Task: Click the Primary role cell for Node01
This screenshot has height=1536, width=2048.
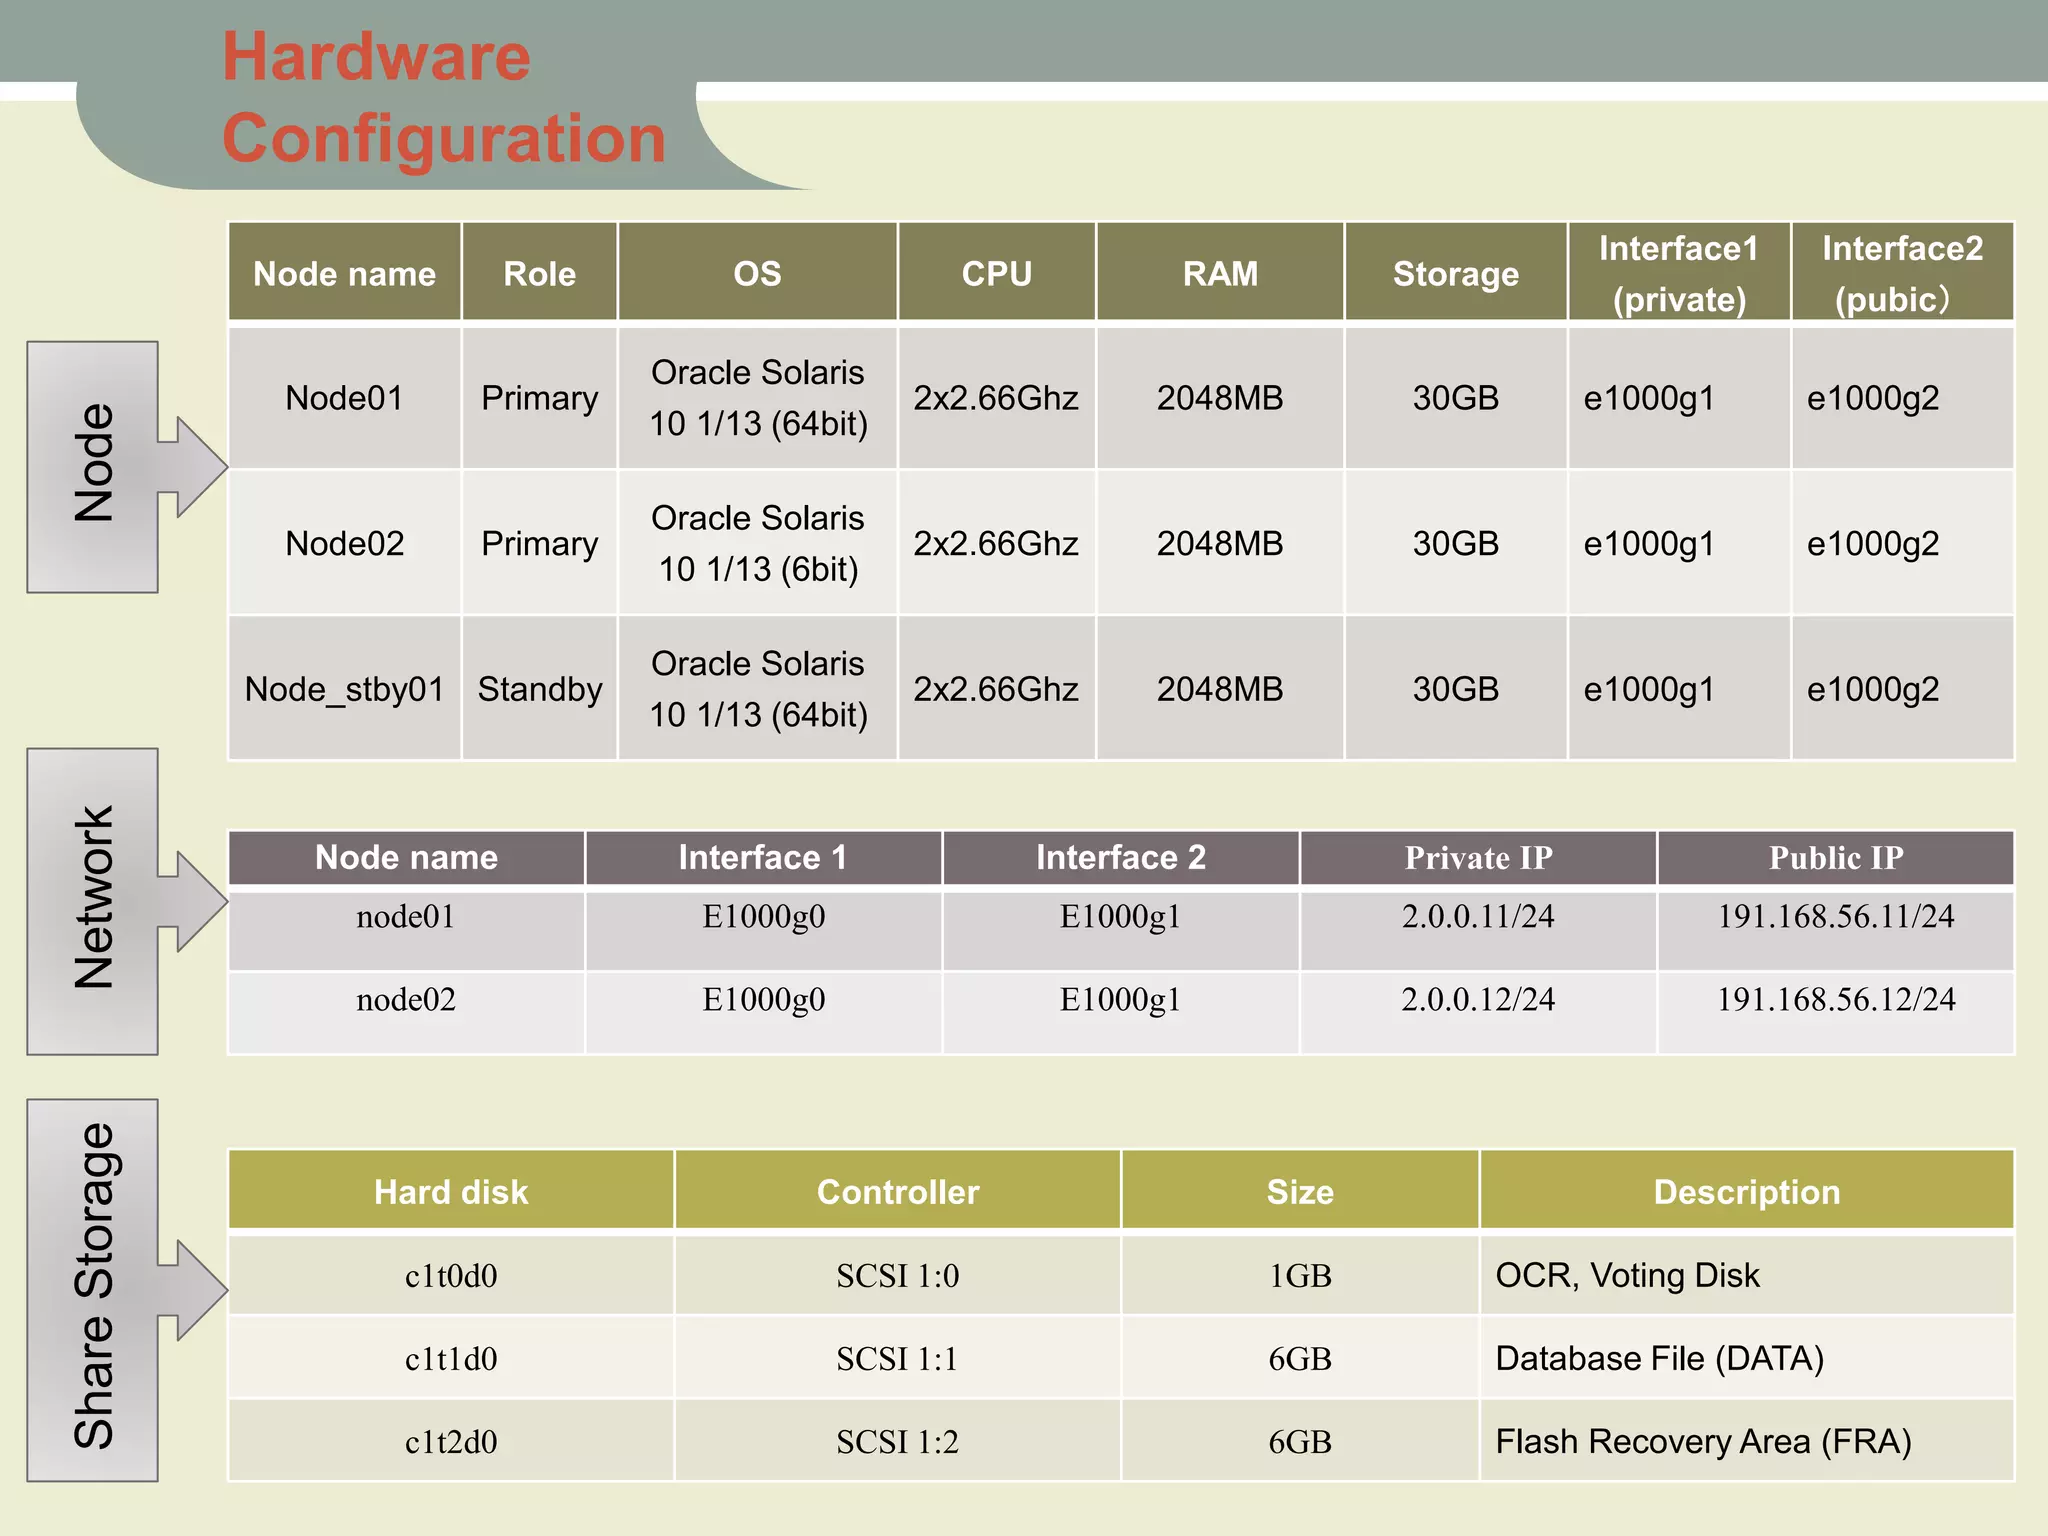Action: (540, 398)
